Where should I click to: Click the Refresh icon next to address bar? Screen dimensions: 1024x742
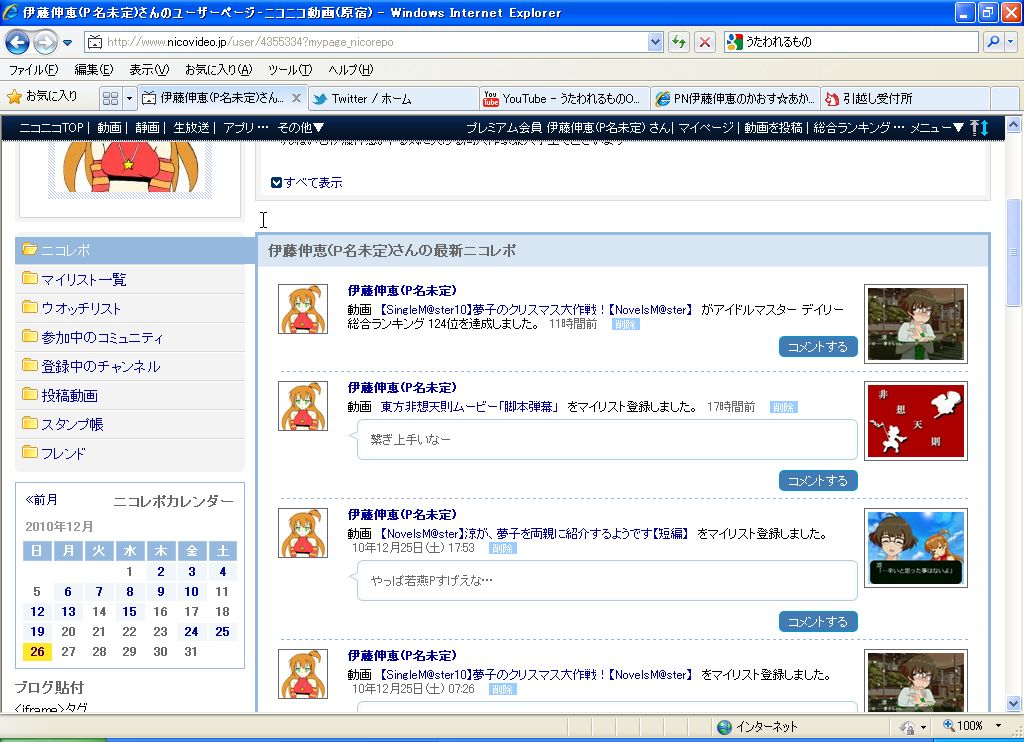679,42
